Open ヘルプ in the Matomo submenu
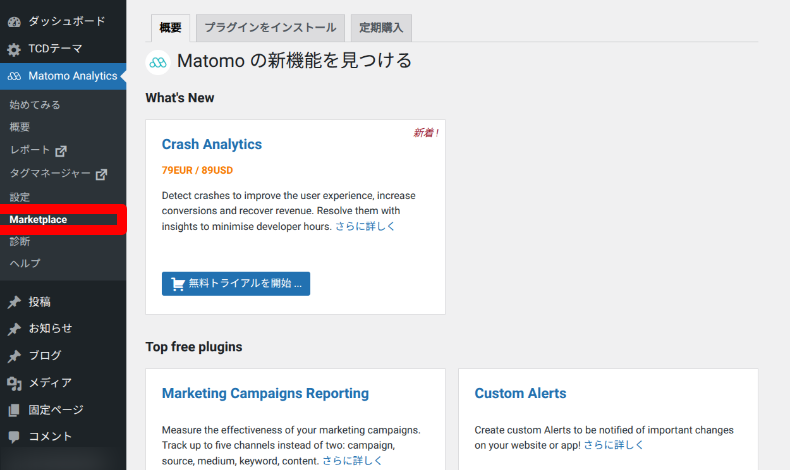This screenshot has height=470, width=790. 25,263
